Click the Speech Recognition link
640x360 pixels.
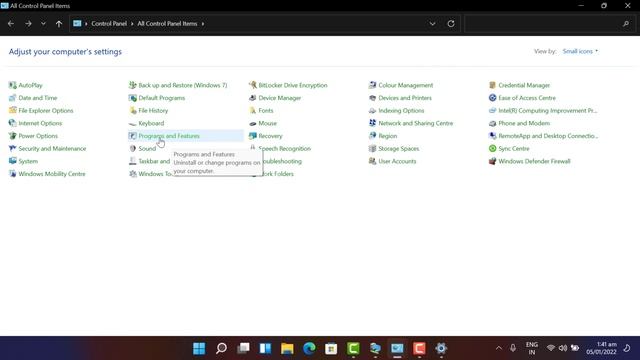pyautogui.click(x=284, y=148)
